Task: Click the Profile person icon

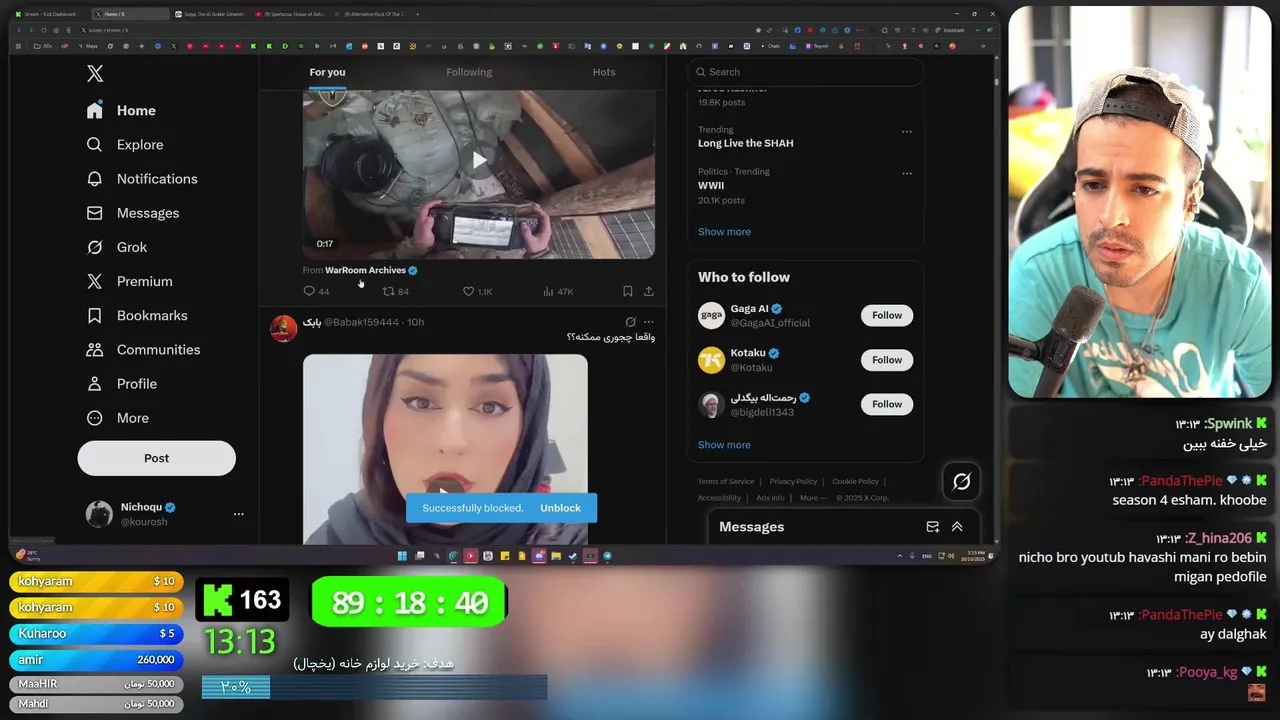Action: pos(95,384)
